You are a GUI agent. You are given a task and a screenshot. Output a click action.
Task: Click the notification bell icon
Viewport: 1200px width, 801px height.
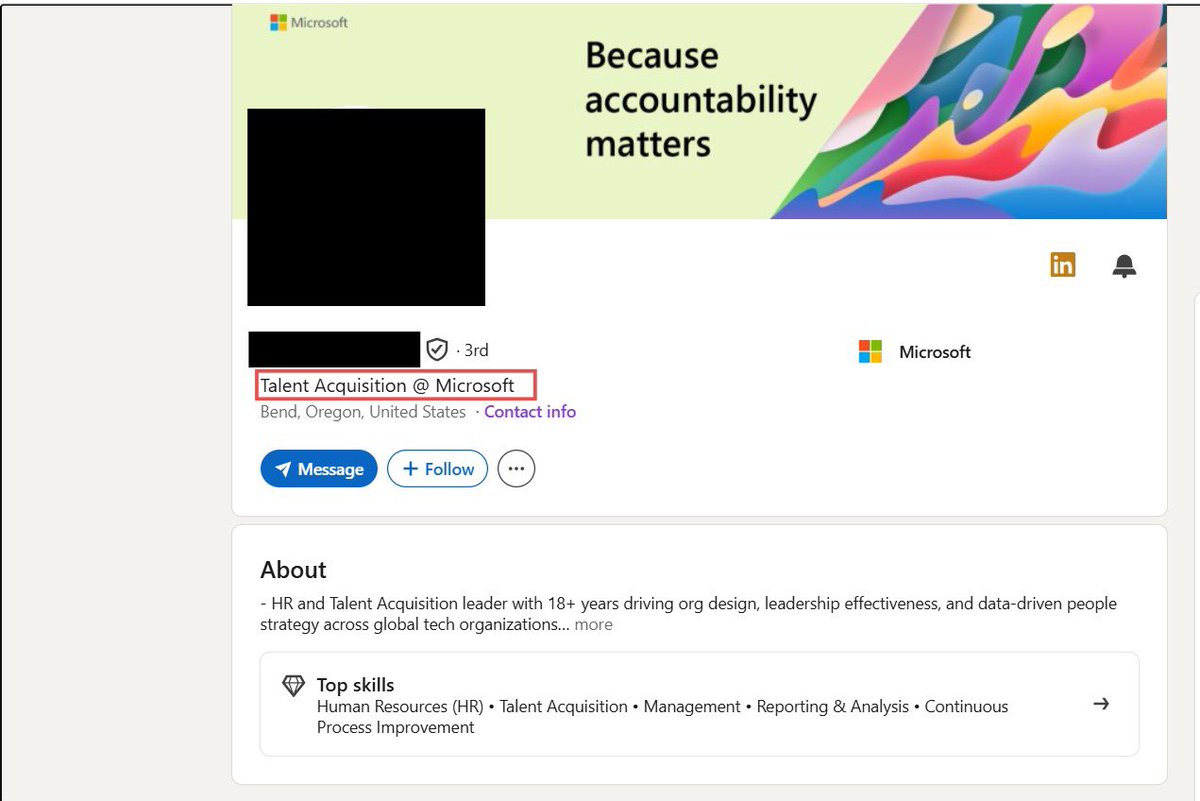tap(1124, 266)
